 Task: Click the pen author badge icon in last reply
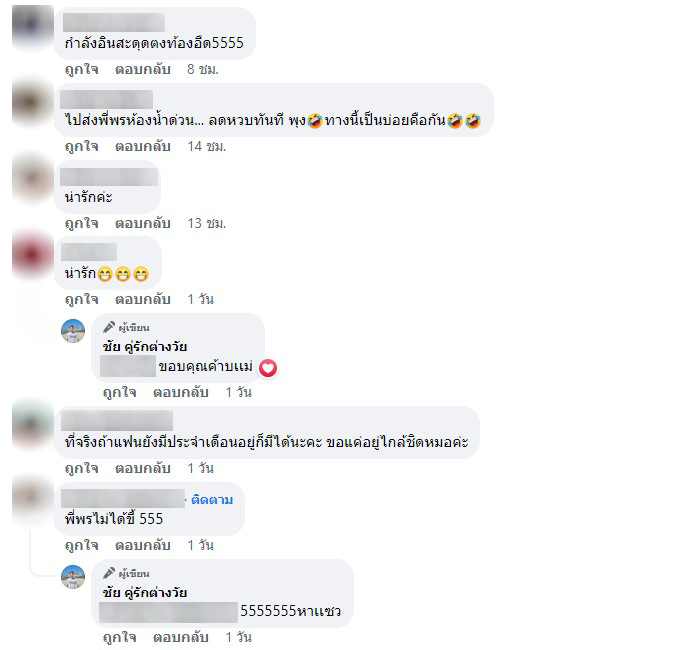109,573
